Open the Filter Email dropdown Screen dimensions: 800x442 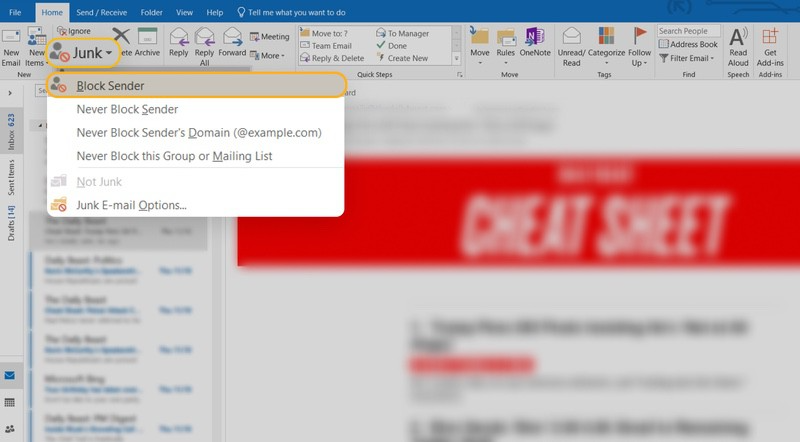tap(687, 58)
